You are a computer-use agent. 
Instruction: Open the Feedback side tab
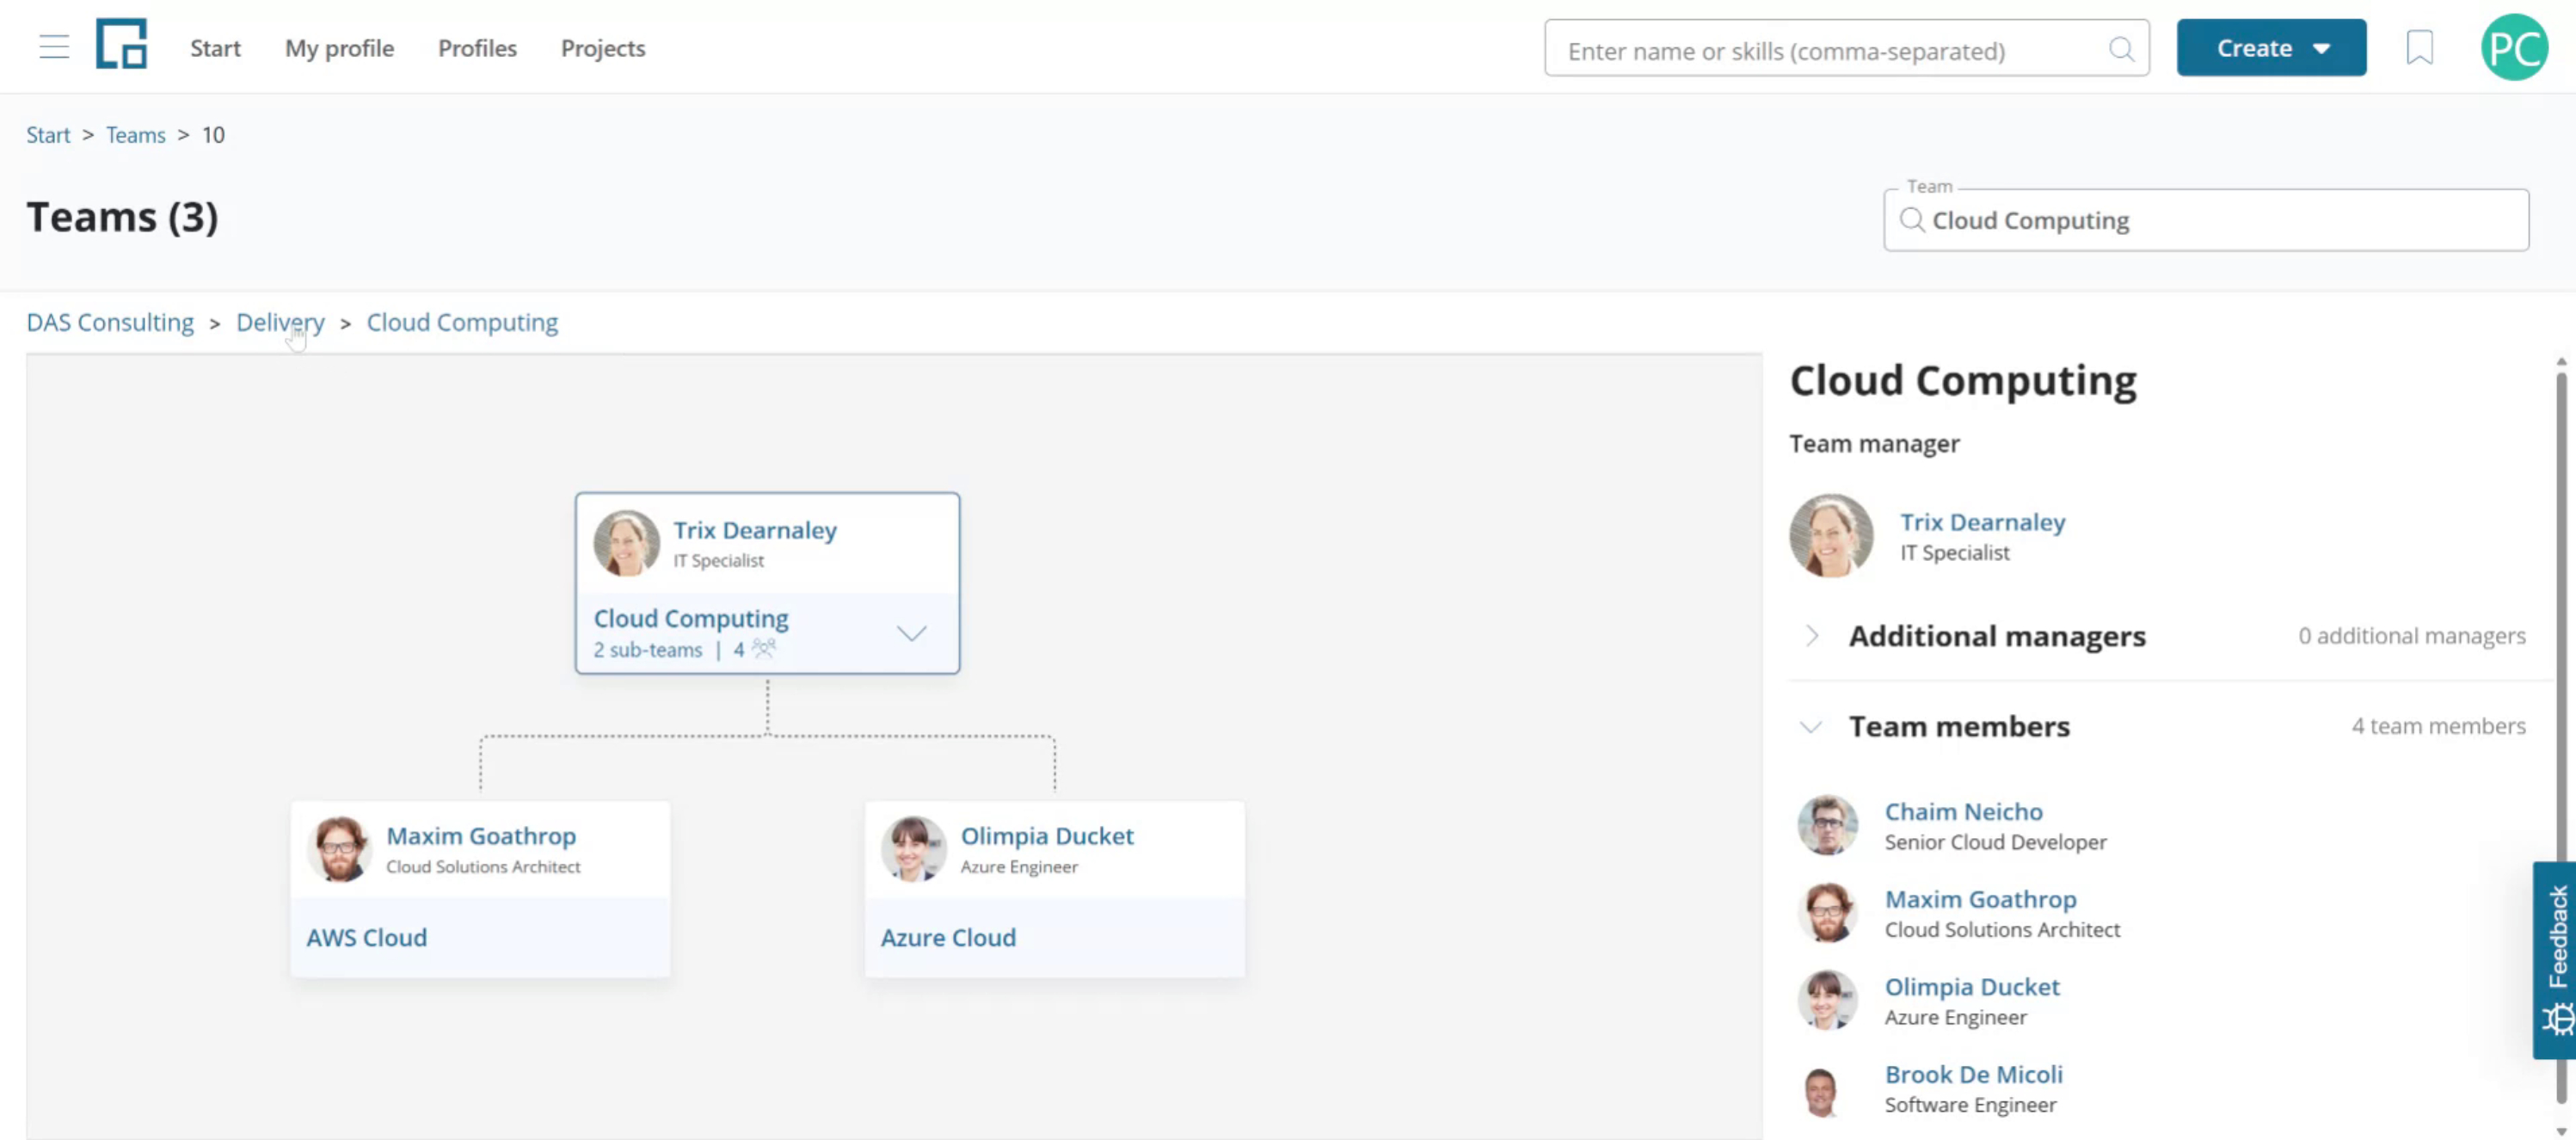[x=2556, y=959]
